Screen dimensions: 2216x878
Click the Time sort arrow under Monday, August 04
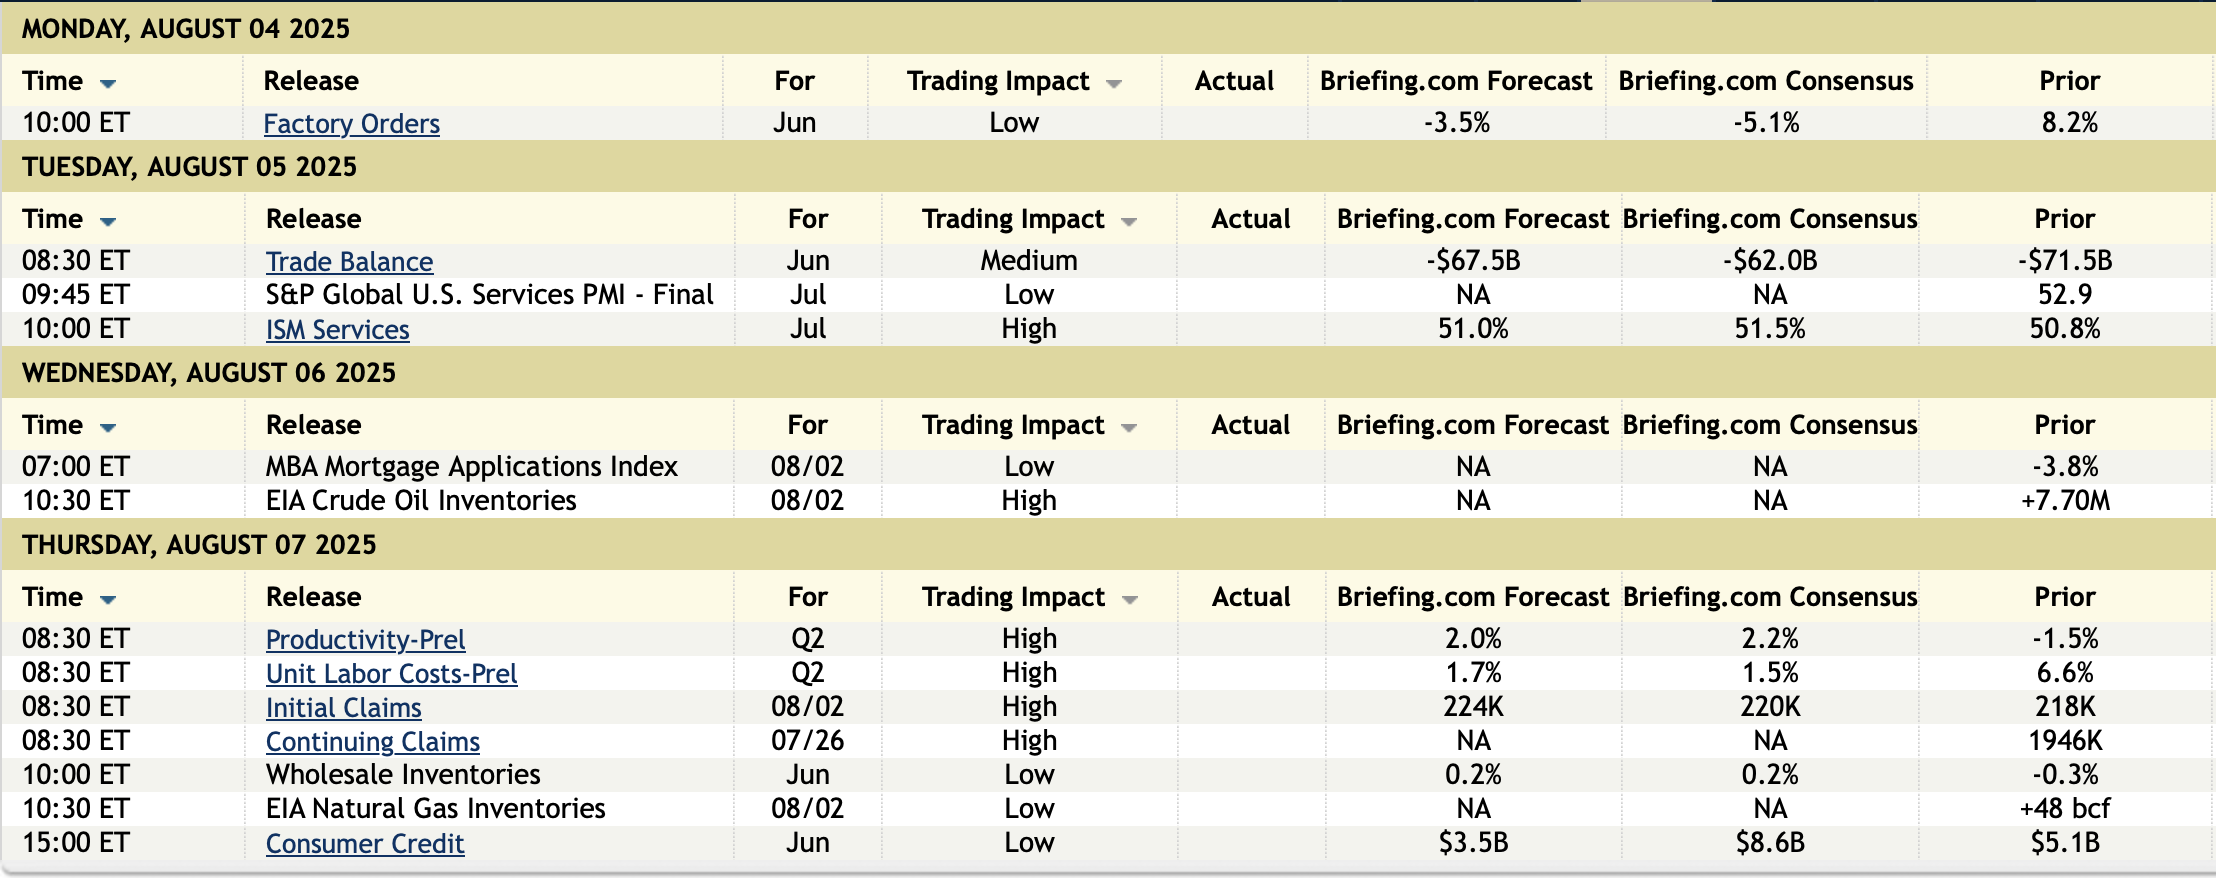108,84
